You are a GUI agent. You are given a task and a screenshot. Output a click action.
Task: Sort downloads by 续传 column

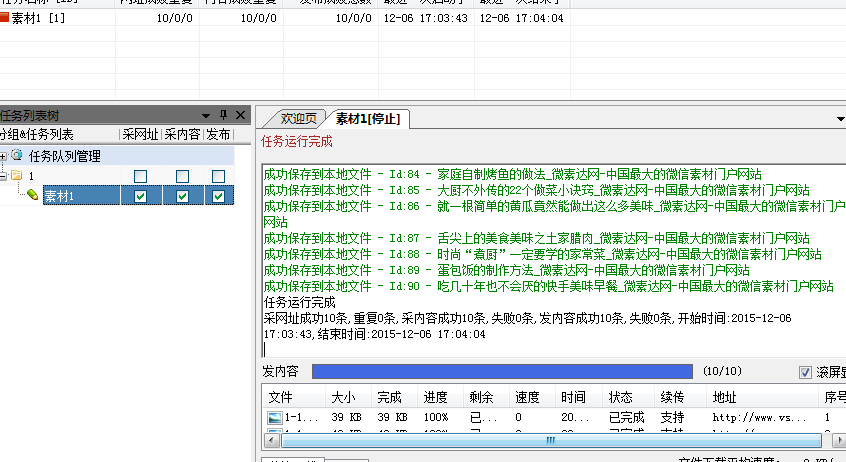point(680,397)
